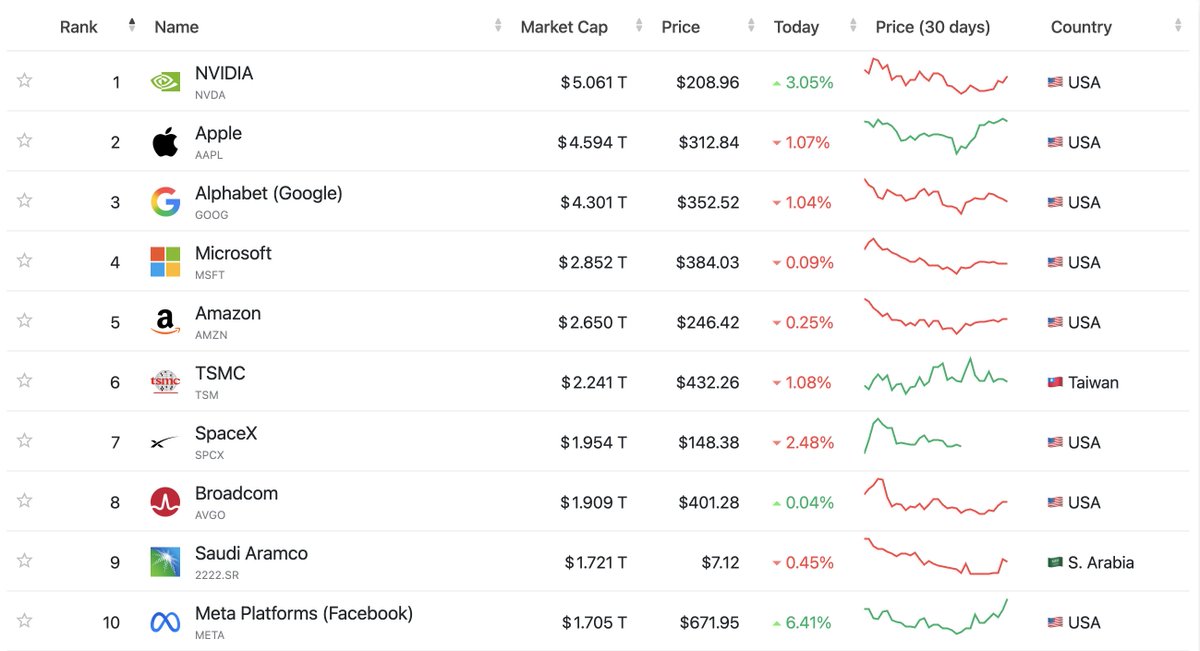Click the Apple logo icon
The width and height of the screenshot is (1200, 651).
165,142
